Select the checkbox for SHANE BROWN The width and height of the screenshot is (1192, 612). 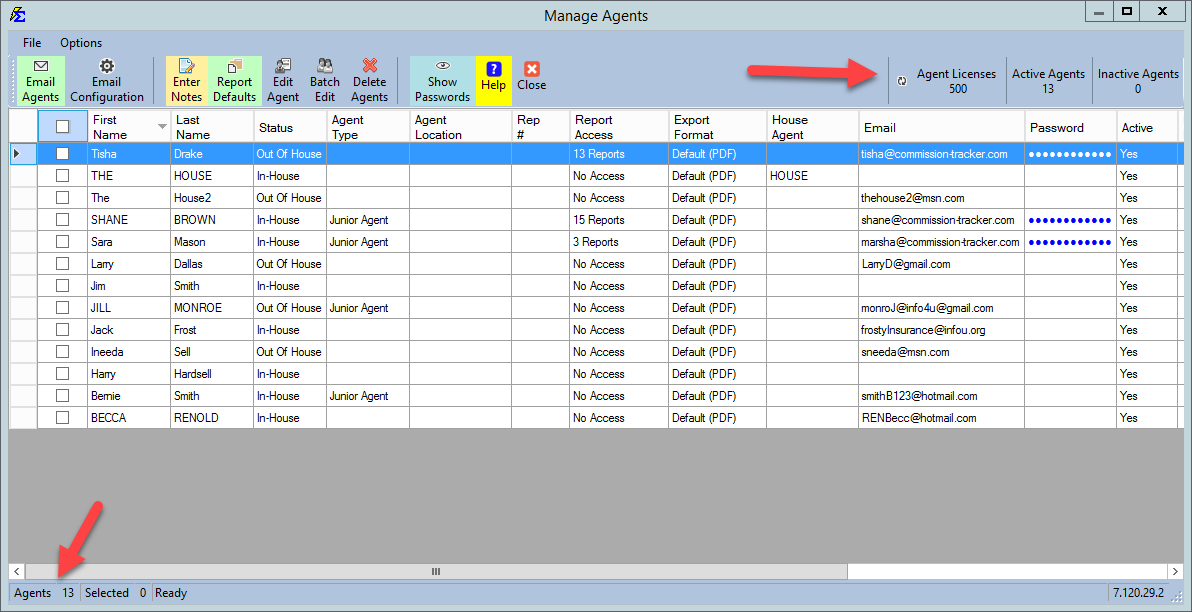click(63, 220)
